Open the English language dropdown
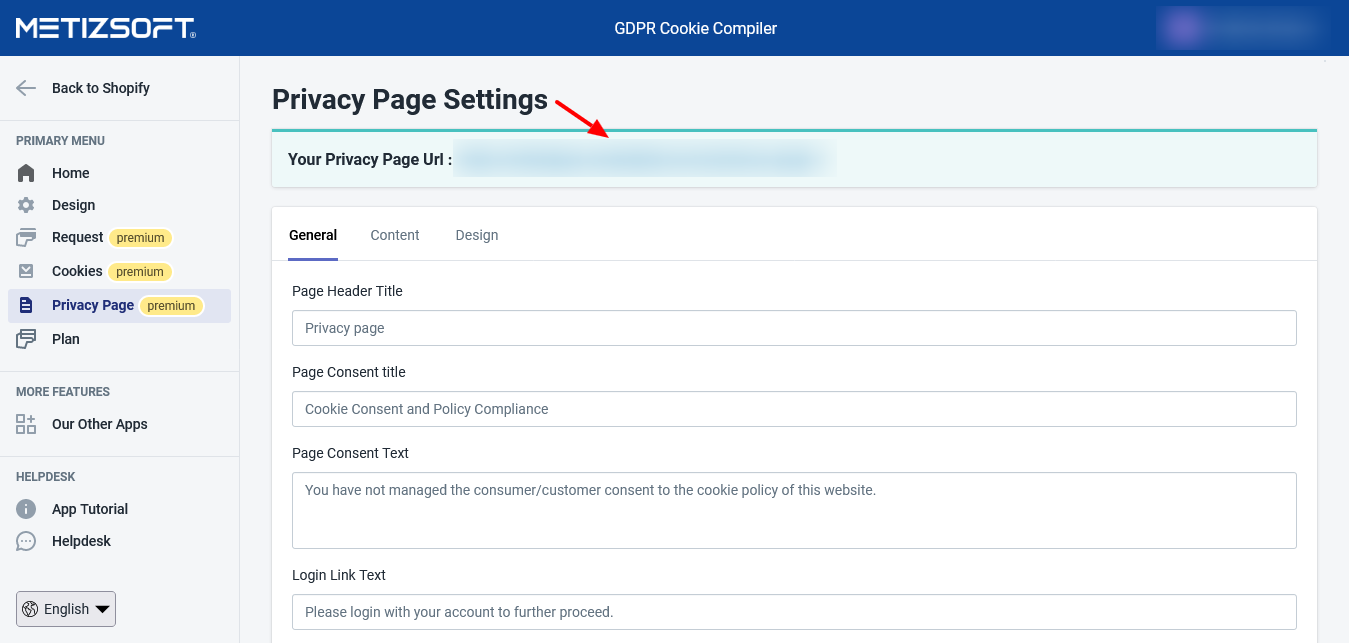Image resolution: width=1349 pixels, height=643 pixels. tap(66, 609)
